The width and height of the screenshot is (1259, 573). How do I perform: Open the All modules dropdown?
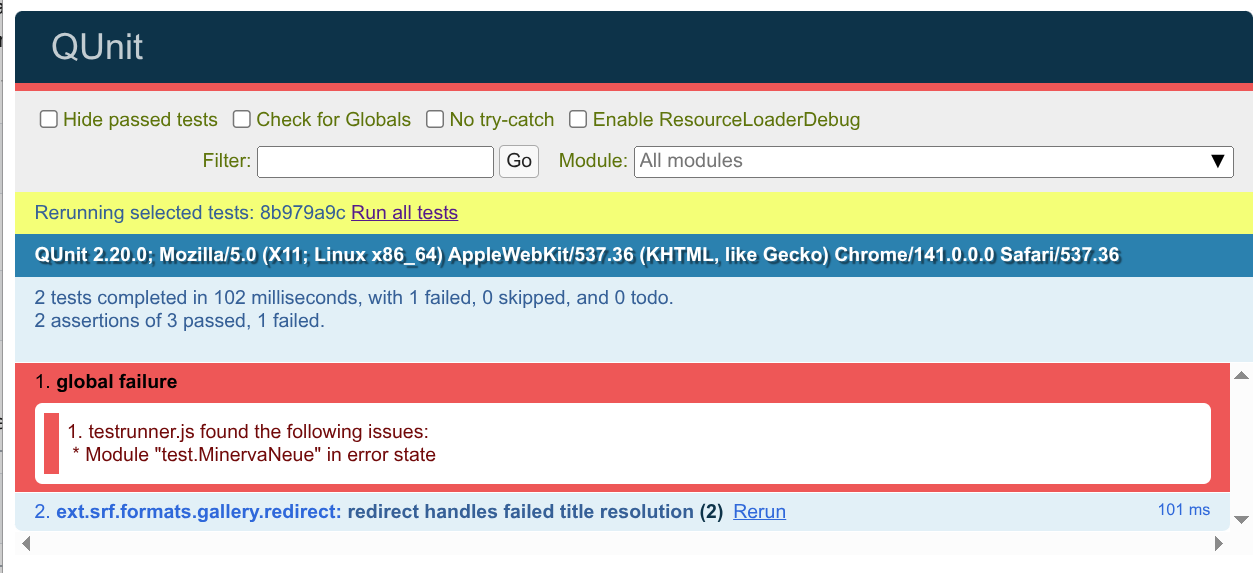pos(920,161)
